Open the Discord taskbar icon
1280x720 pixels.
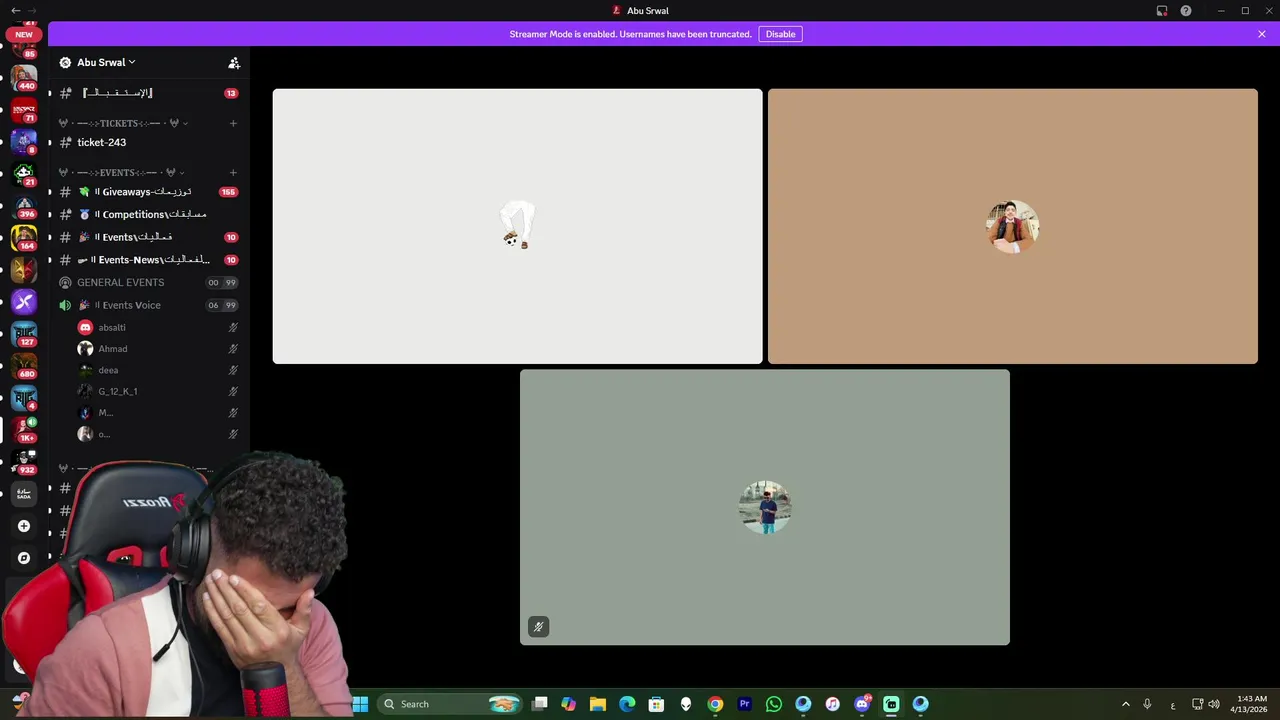pos(862,704)
